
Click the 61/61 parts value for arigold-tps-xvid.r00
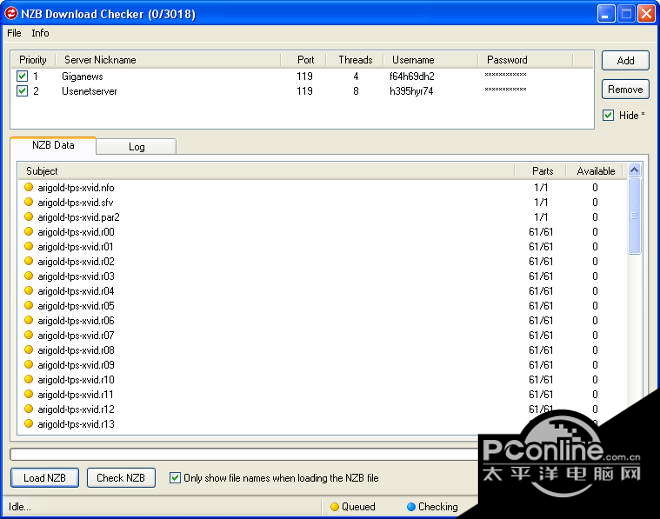pyautogui.click(x=540, y=232)
